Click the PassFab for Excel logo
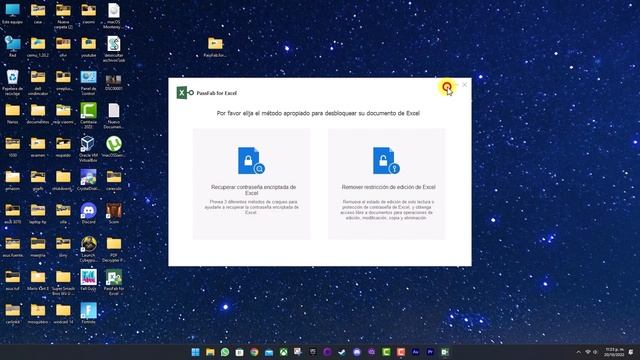Viewport: 640px width, 360px height. click(x=185, y=93)
